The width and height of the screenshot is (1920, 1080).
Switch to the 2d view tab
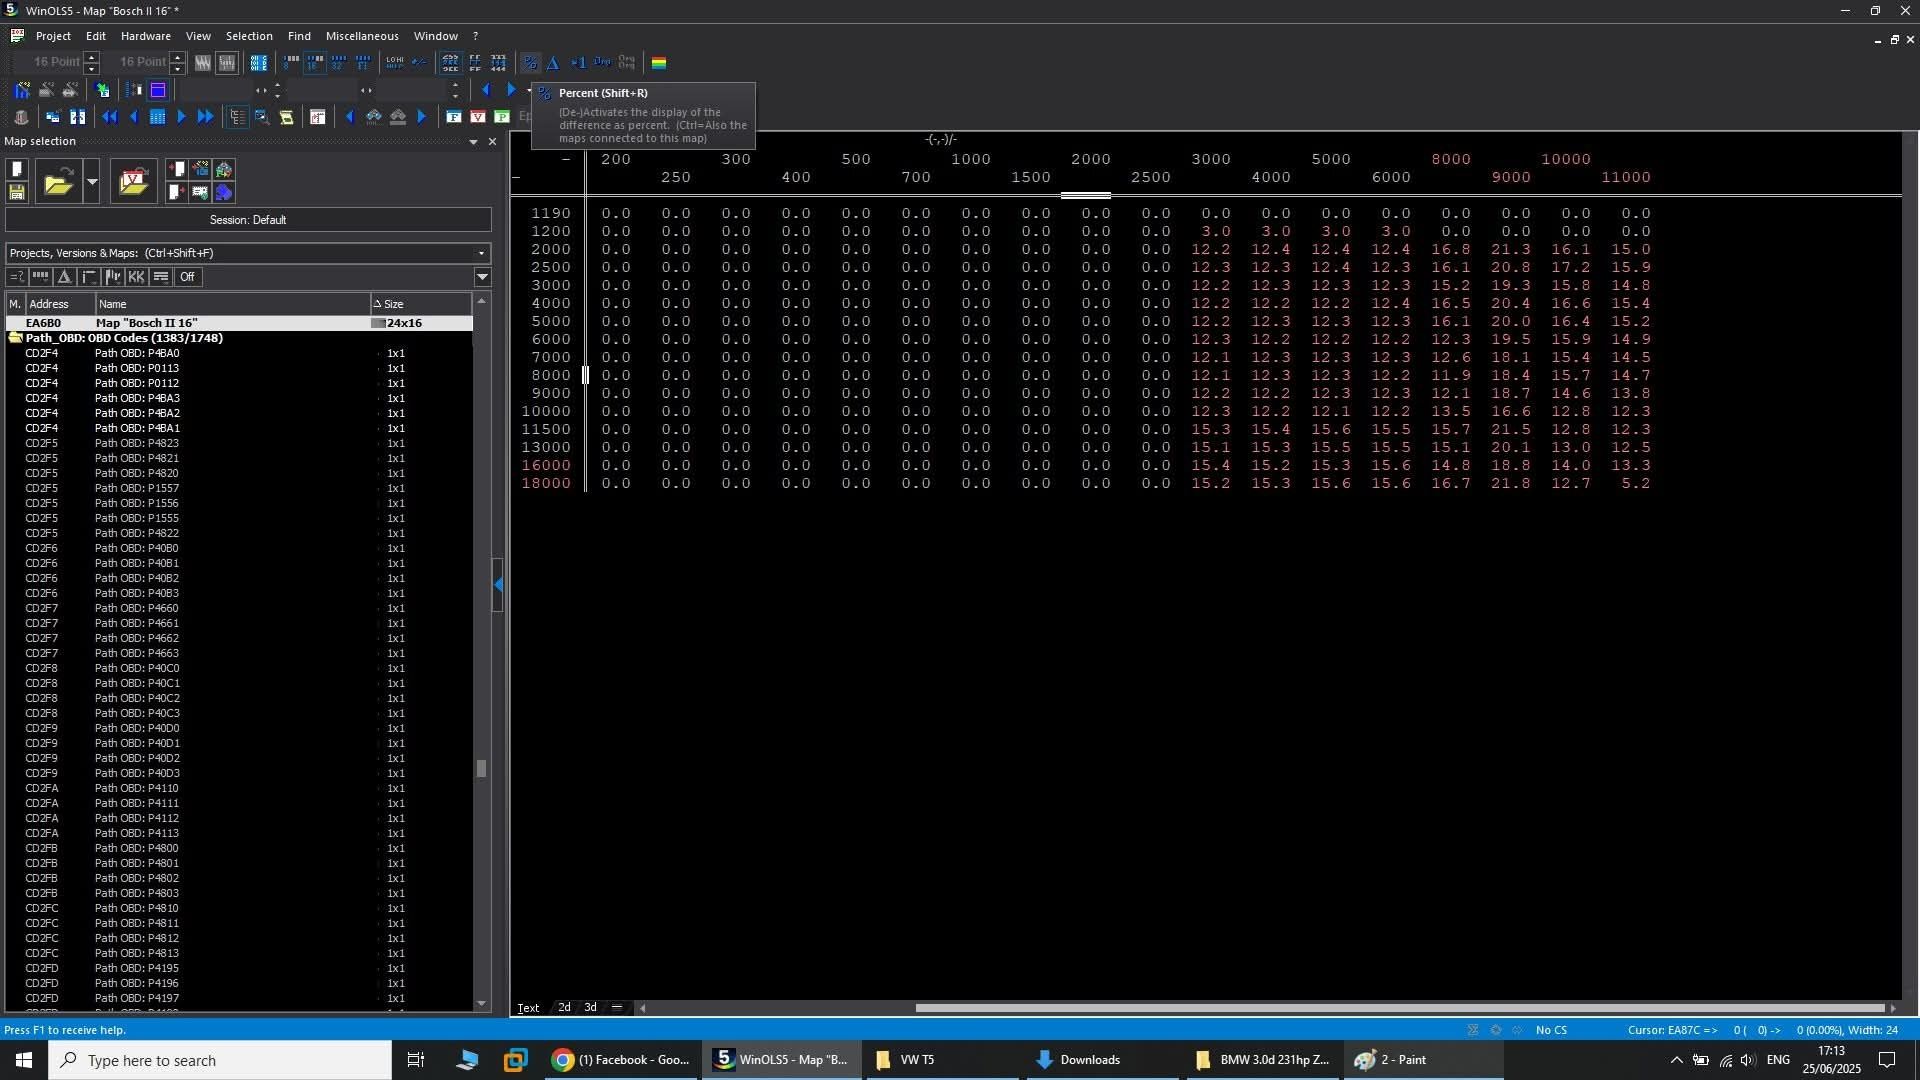(564, 1007)
